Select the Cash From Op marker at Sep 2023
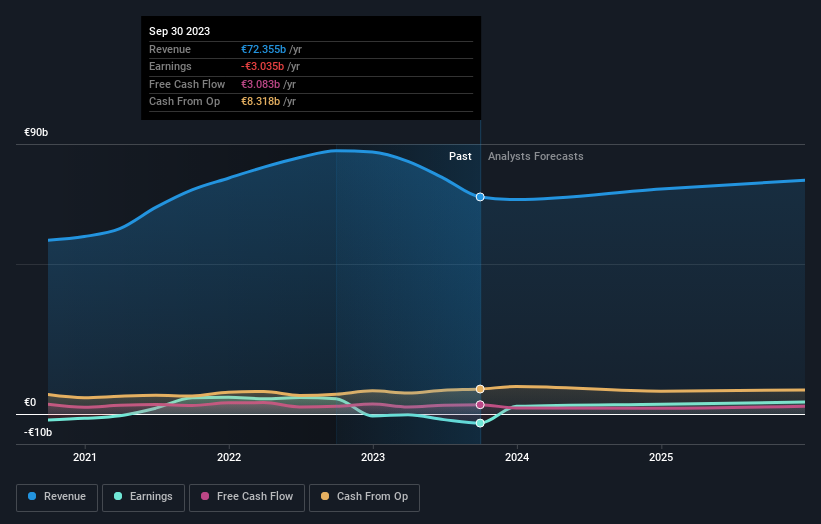This screenshot has height=524, width=821. click(x=480, y=389)
